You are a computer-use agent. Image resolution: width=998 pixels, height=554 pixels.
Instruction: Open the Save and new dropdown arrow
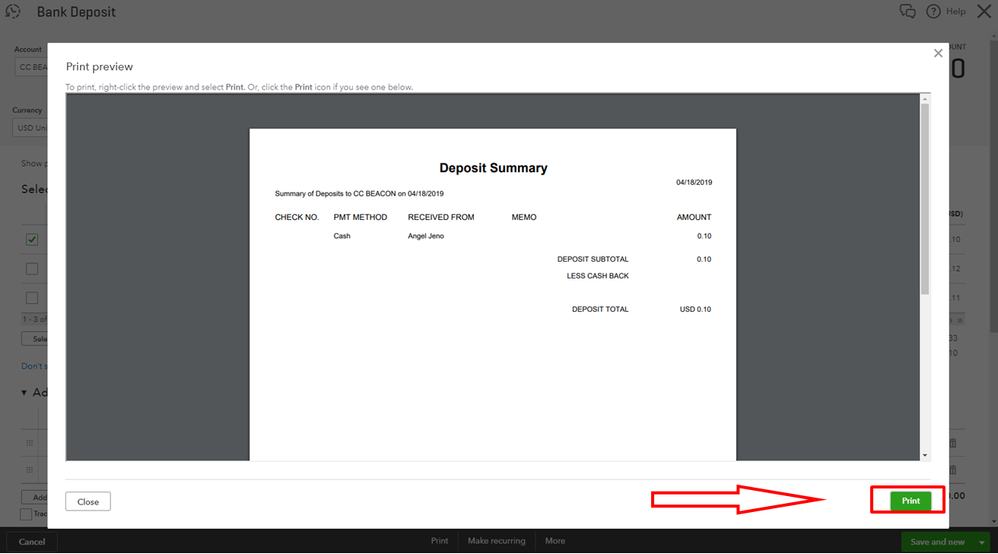point(982,542)
